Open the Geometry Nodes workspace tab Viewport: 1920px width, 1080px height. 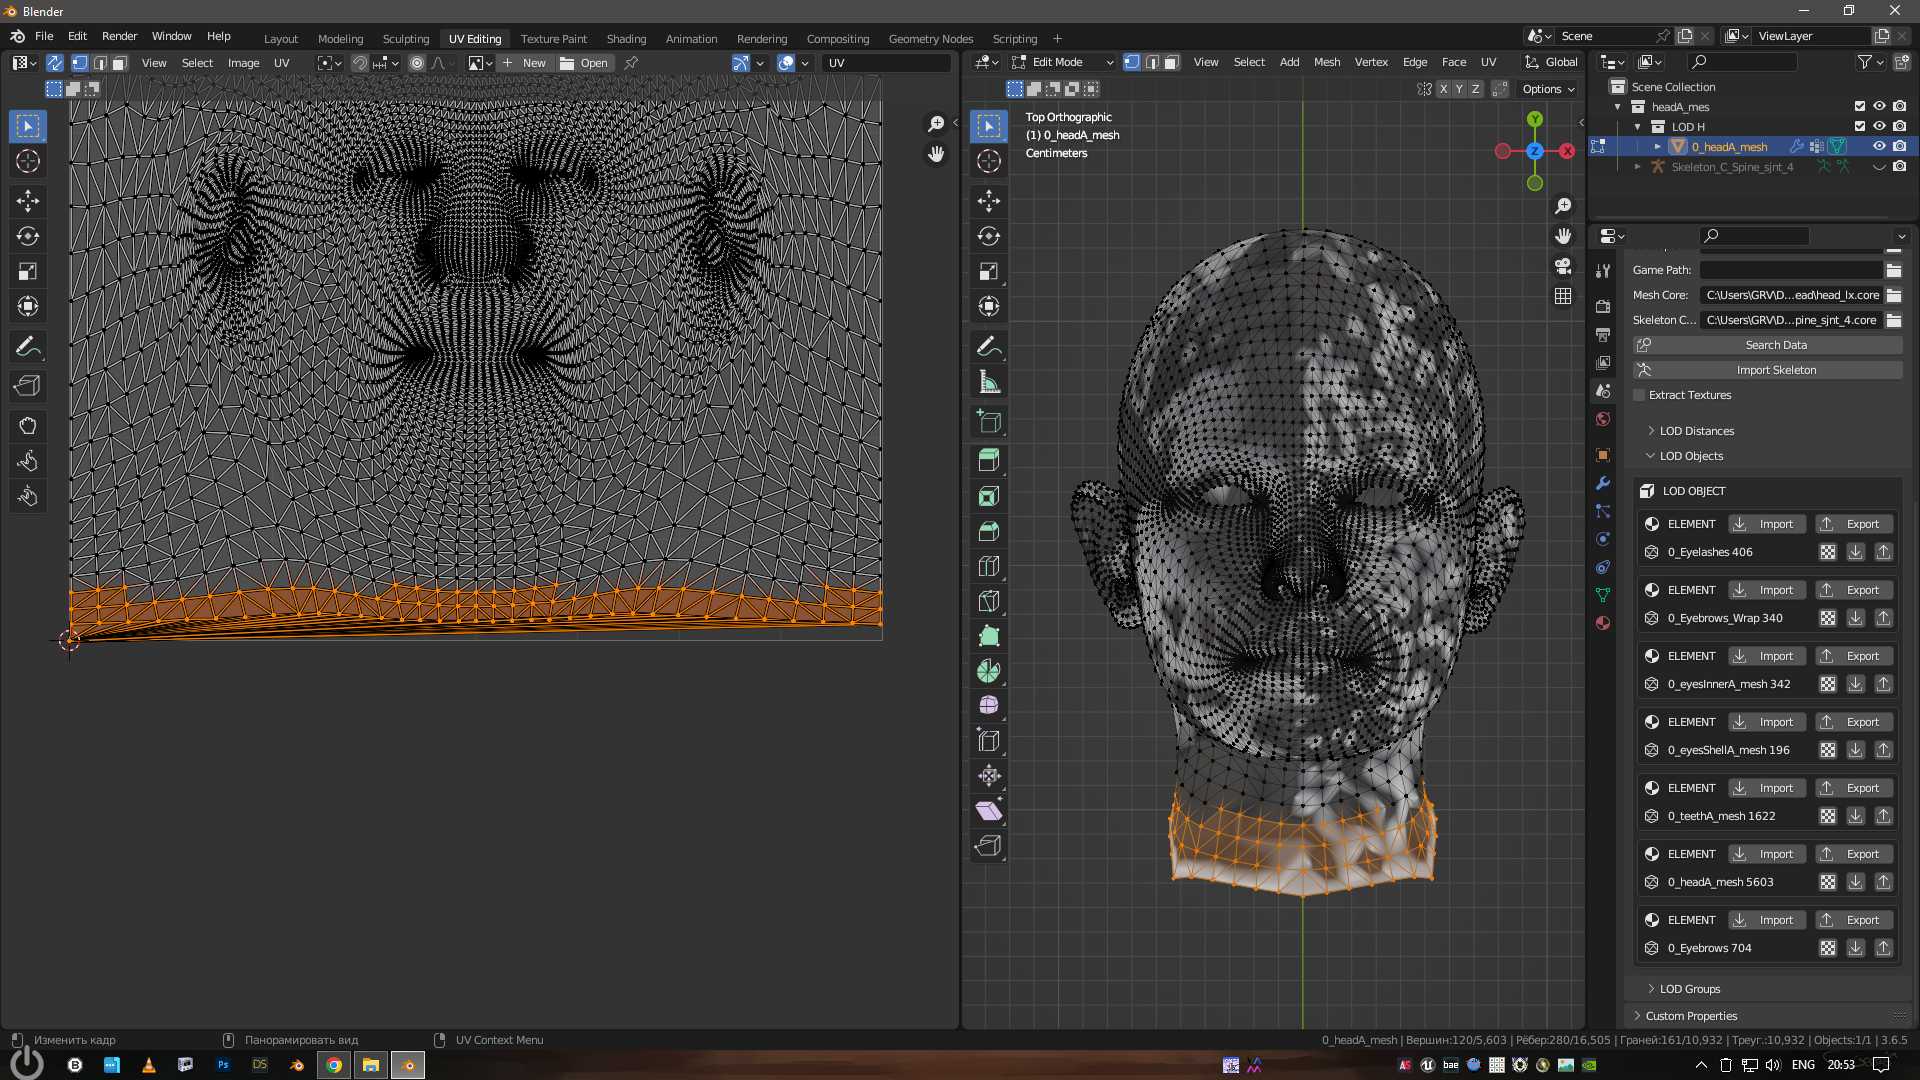[x=931, y=39]
